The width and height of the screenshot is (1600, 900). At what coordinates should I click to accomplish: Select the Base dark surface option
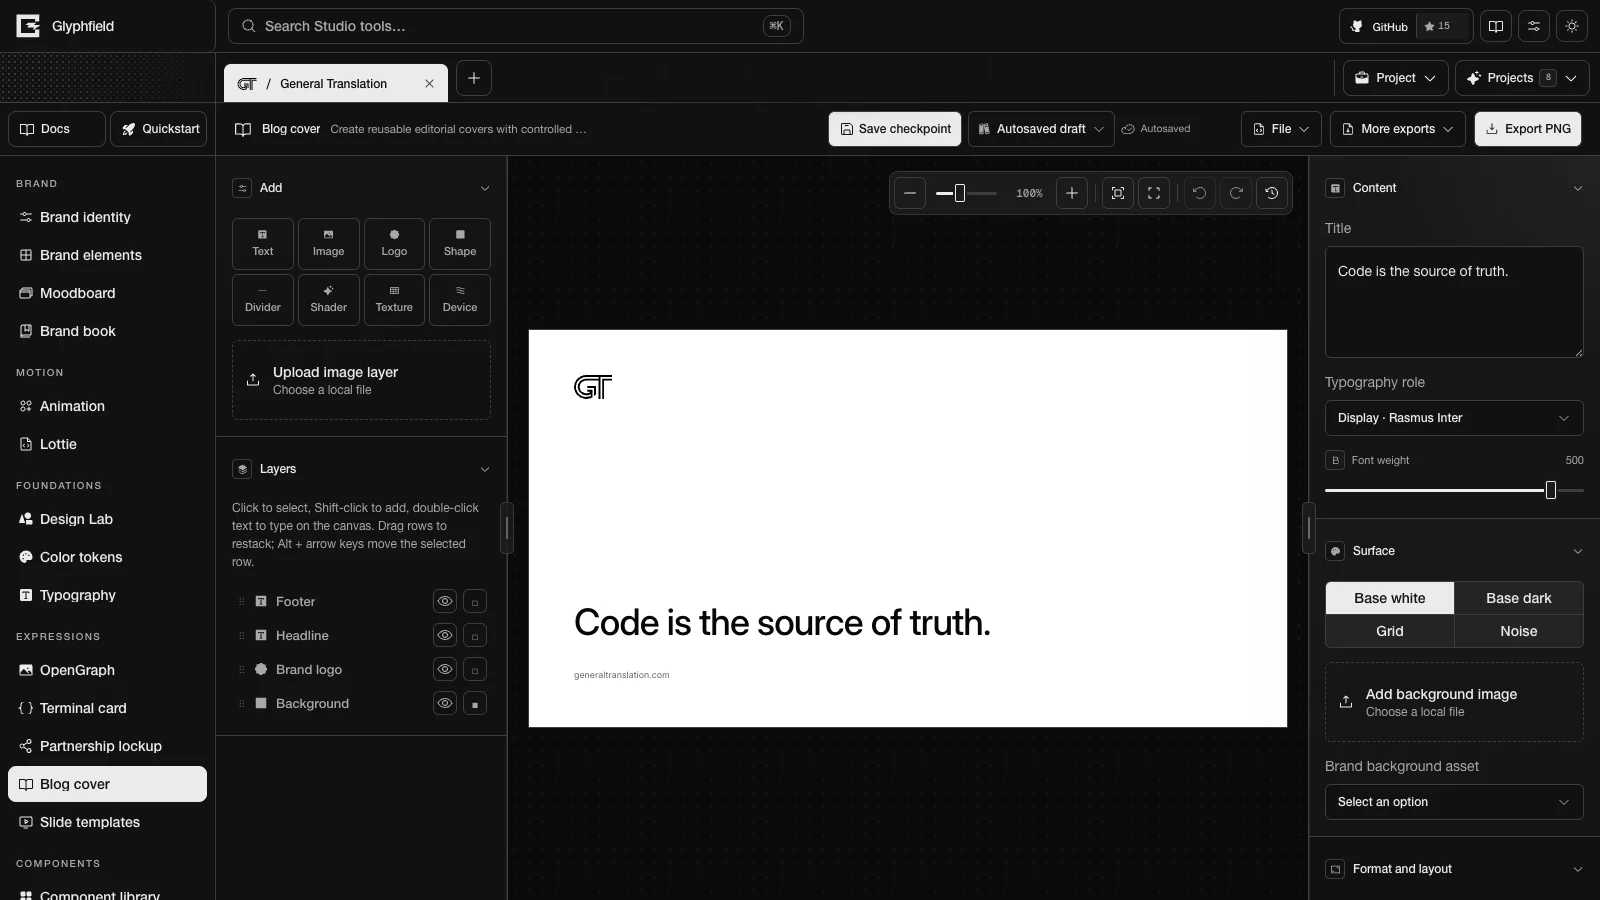click(x=1518, y=598)
